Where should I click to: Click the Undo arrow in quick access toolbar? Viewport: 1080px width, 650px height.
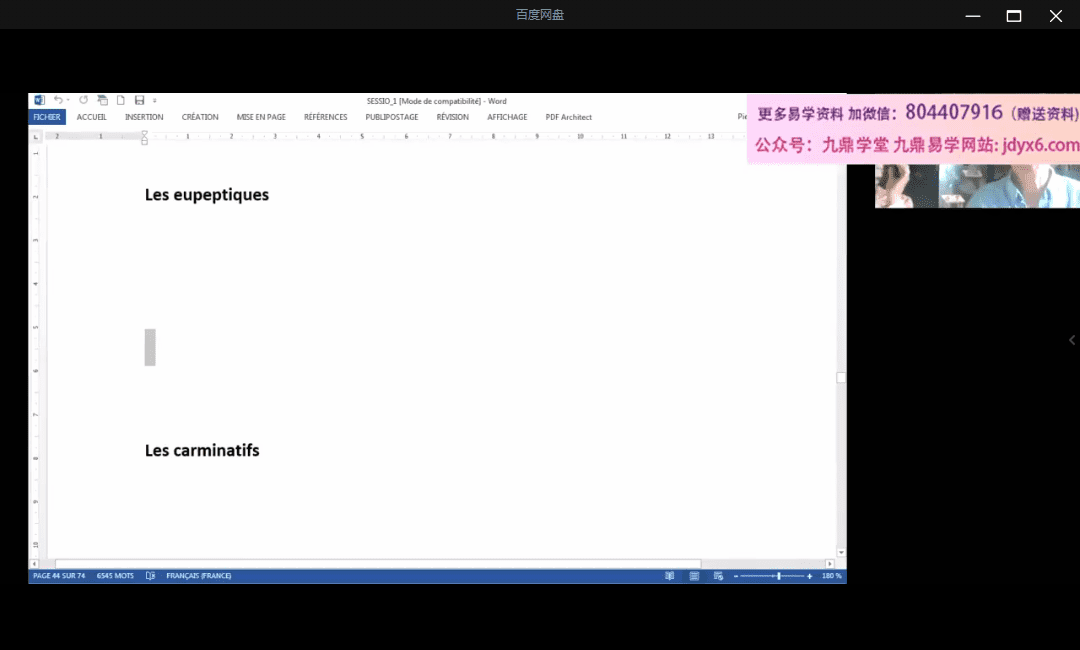point(58,100)
